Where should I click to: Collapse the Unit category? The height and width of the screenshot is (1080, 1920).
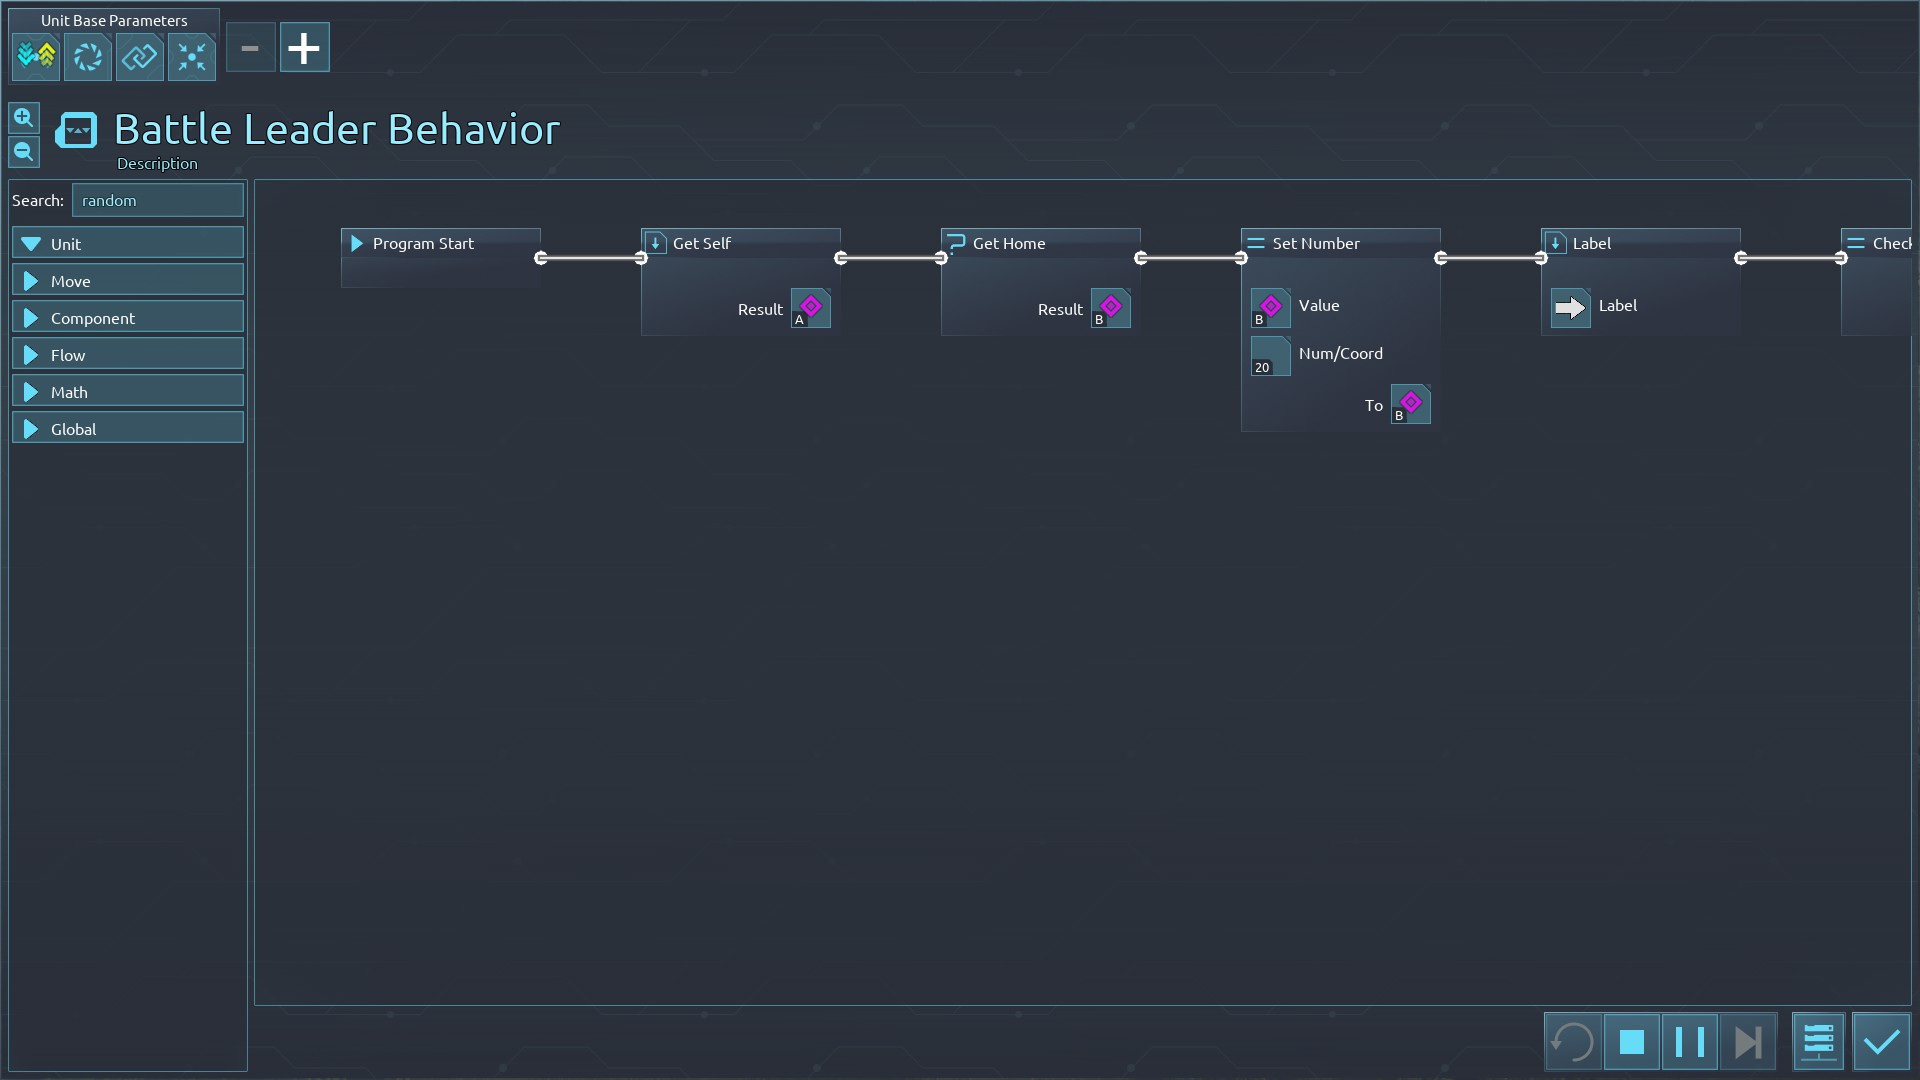click(128, 244)
